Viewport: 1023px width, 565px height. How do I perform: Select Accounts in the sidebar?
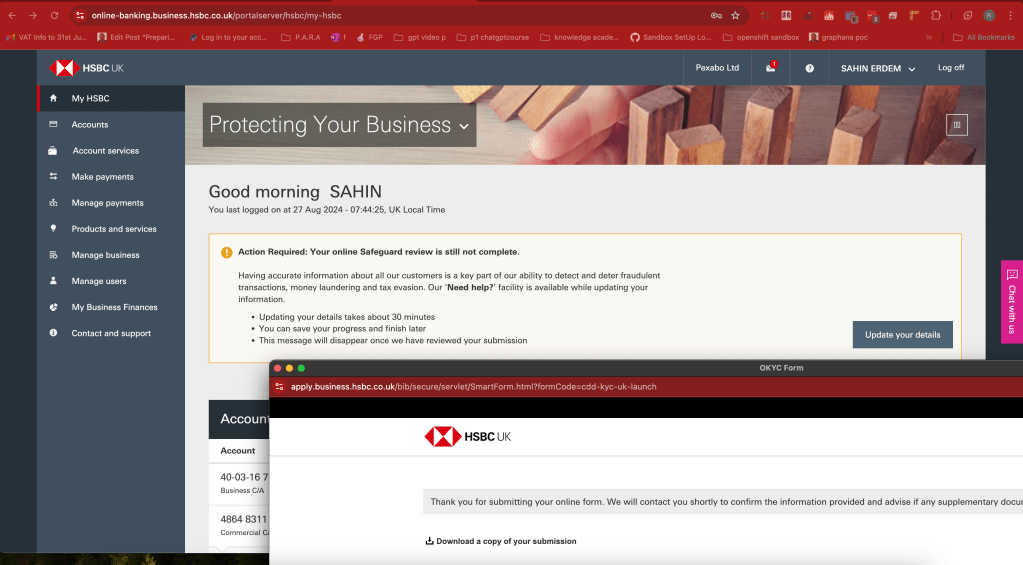(x=111, y=125)
